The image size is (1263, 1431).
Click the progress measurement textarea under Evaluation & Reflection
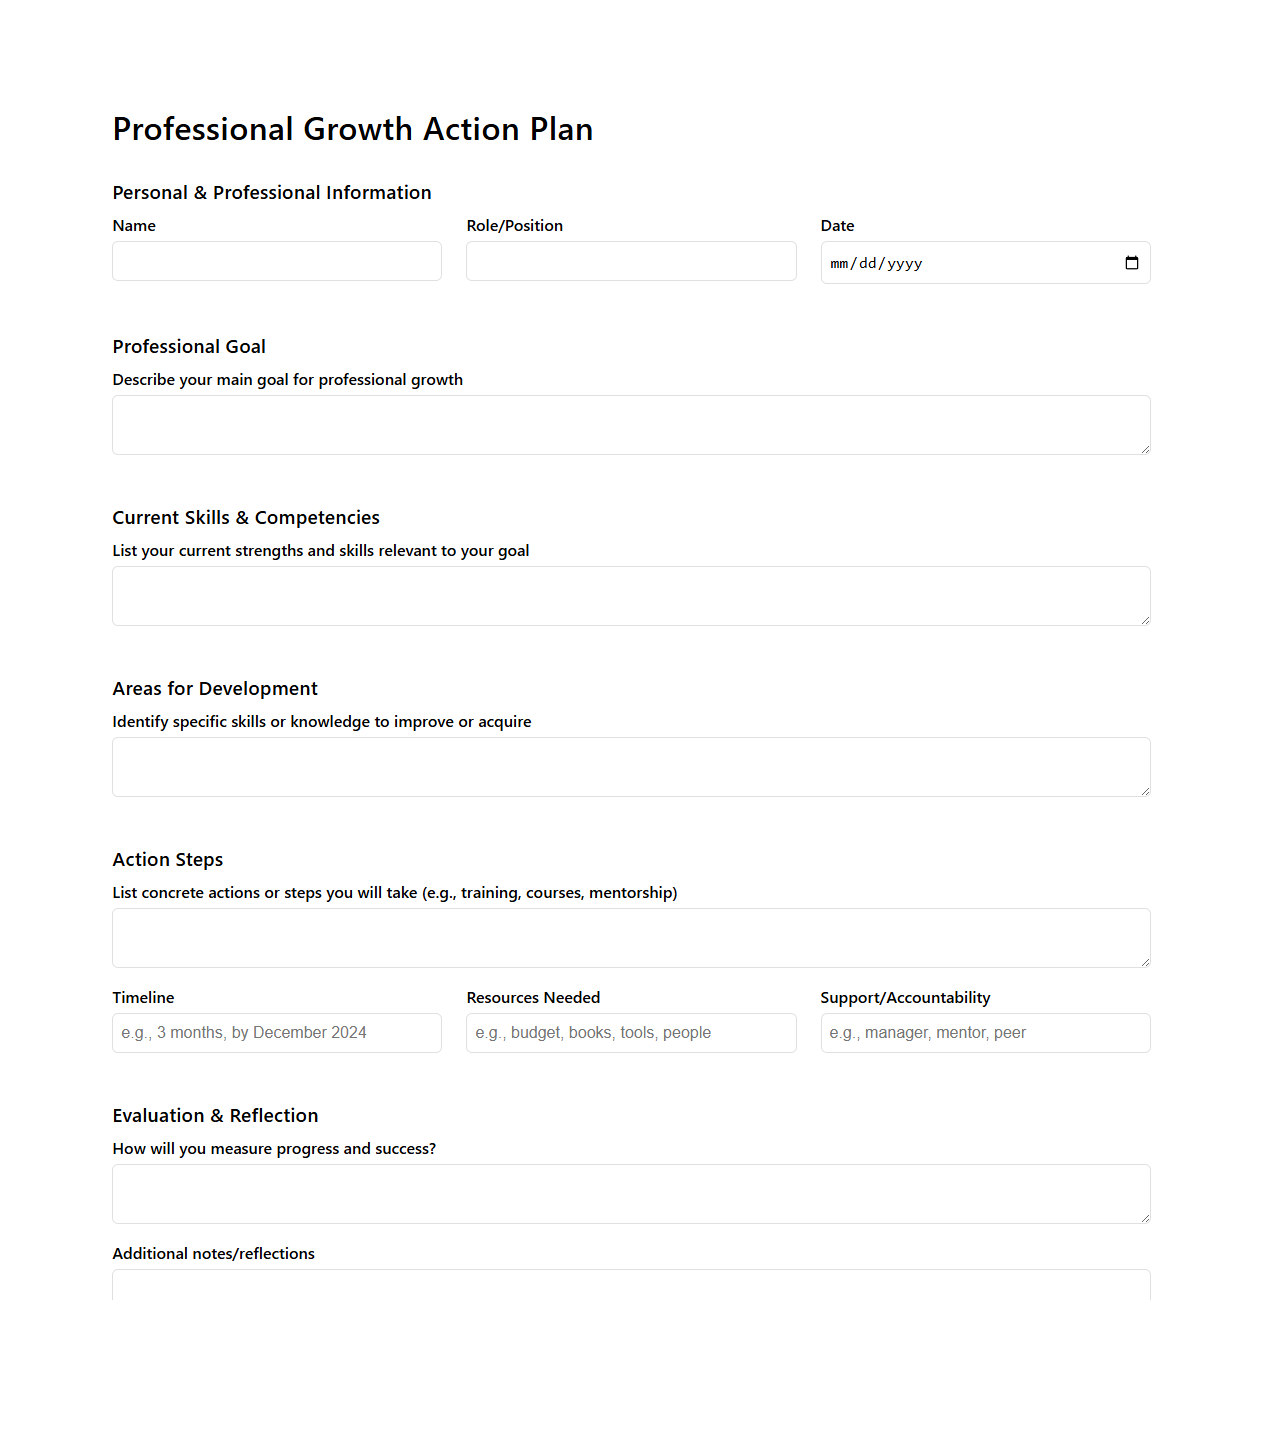pos(630,1193)
